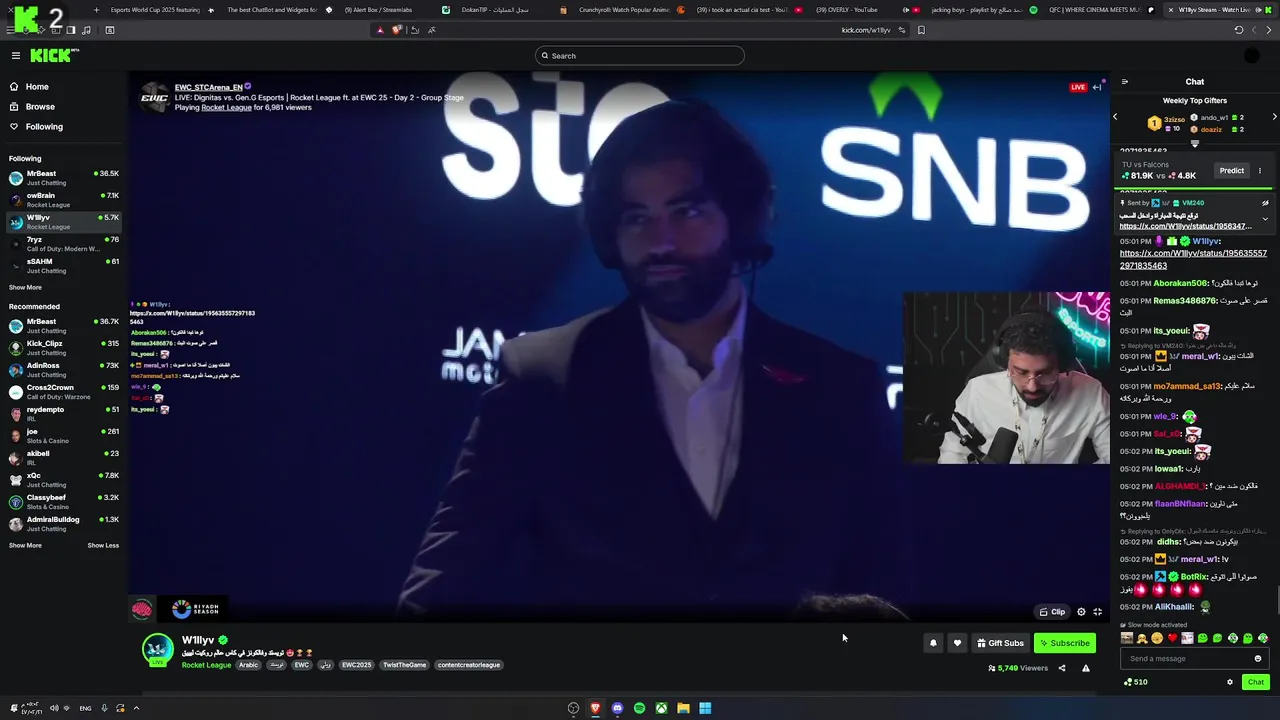
Task: Switch to the Esports World Cup 2025 tab
Action: click(x=160, y=10)
